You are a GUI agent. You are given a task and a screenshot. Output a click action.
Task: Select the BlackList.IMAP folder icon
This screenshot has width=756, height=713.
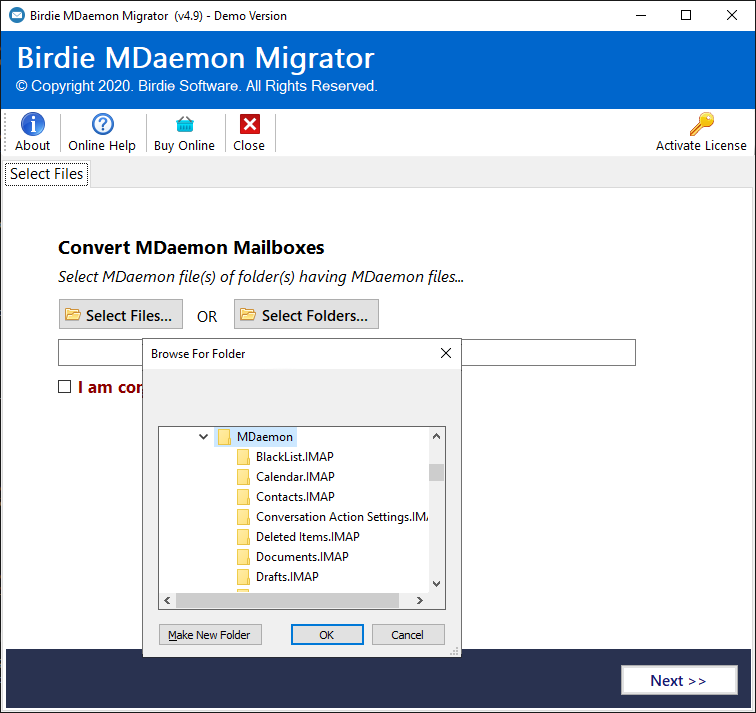[243, 457]
